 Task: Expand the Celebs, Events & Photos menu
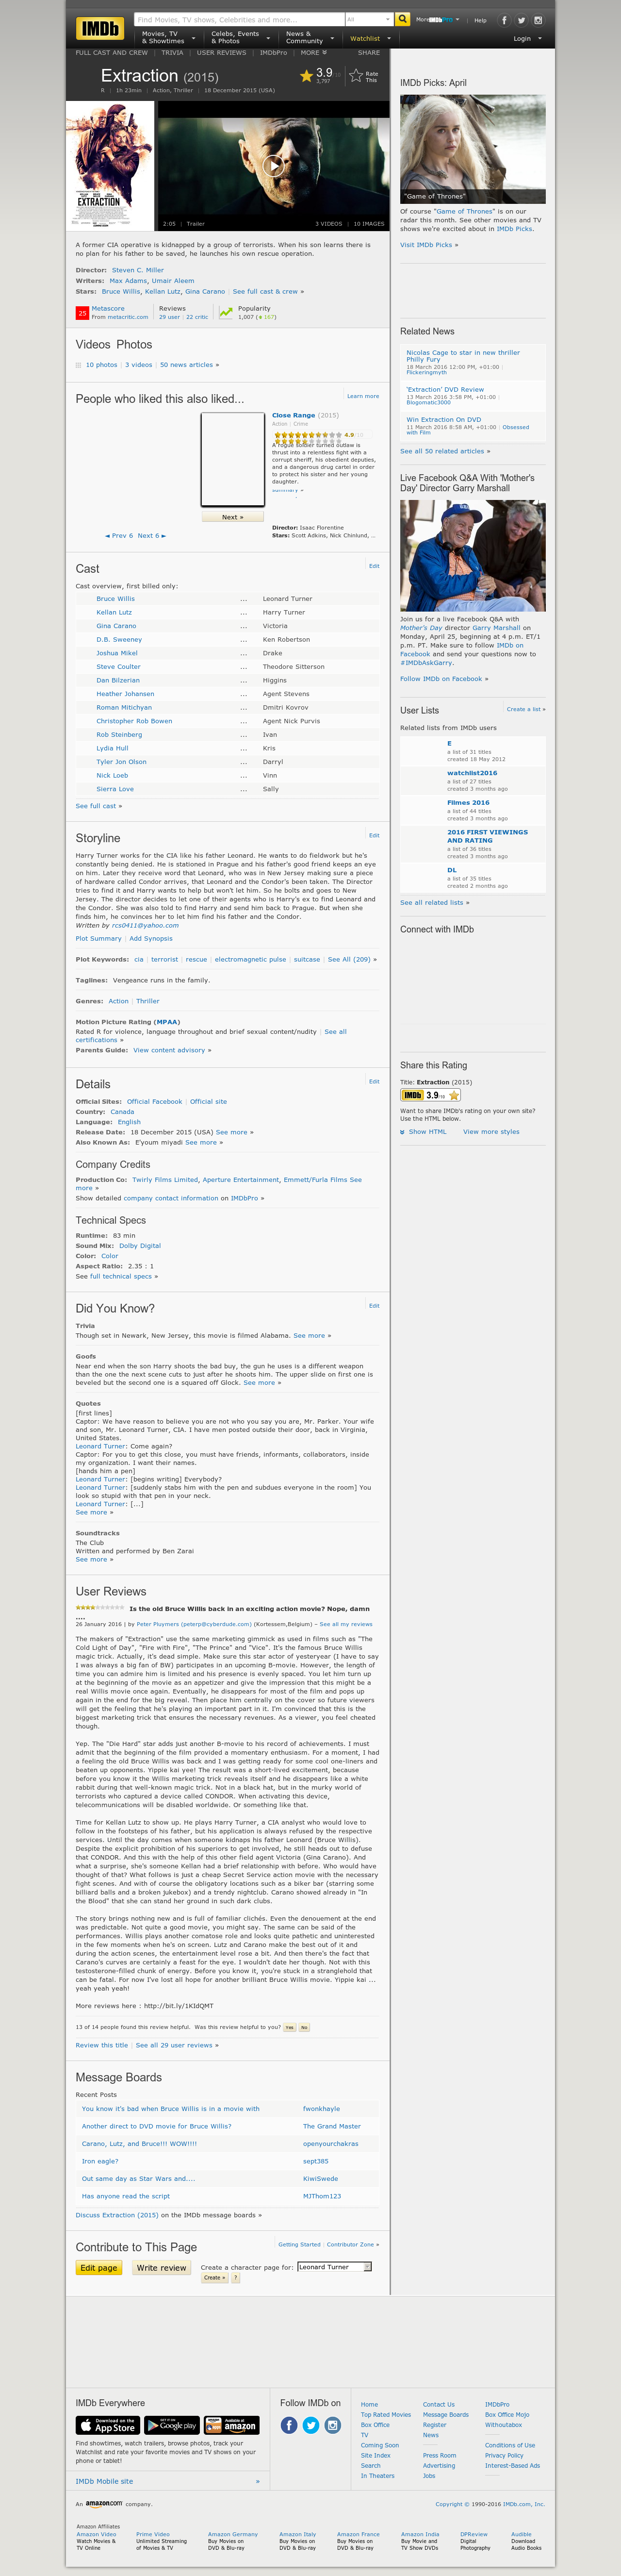240,38
